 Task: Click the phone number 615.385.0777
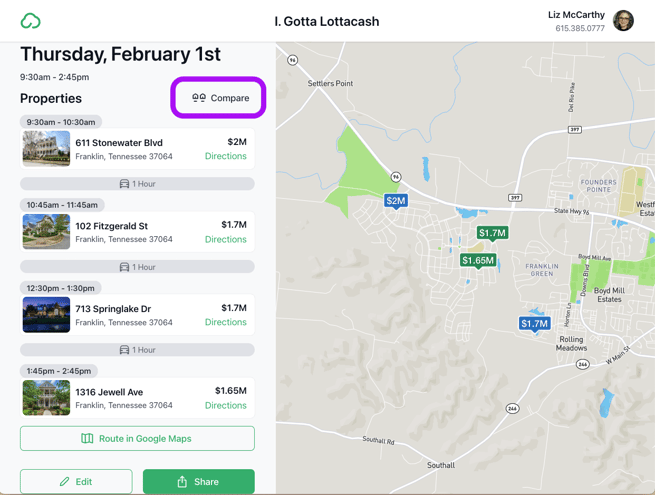coord(580,29)
